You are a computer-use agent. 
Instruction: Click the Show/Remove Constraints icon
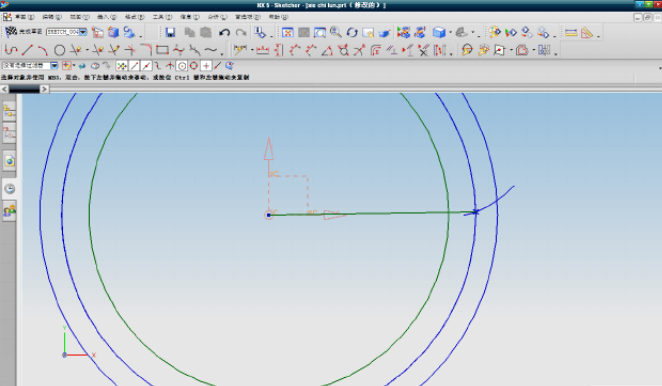423,50
